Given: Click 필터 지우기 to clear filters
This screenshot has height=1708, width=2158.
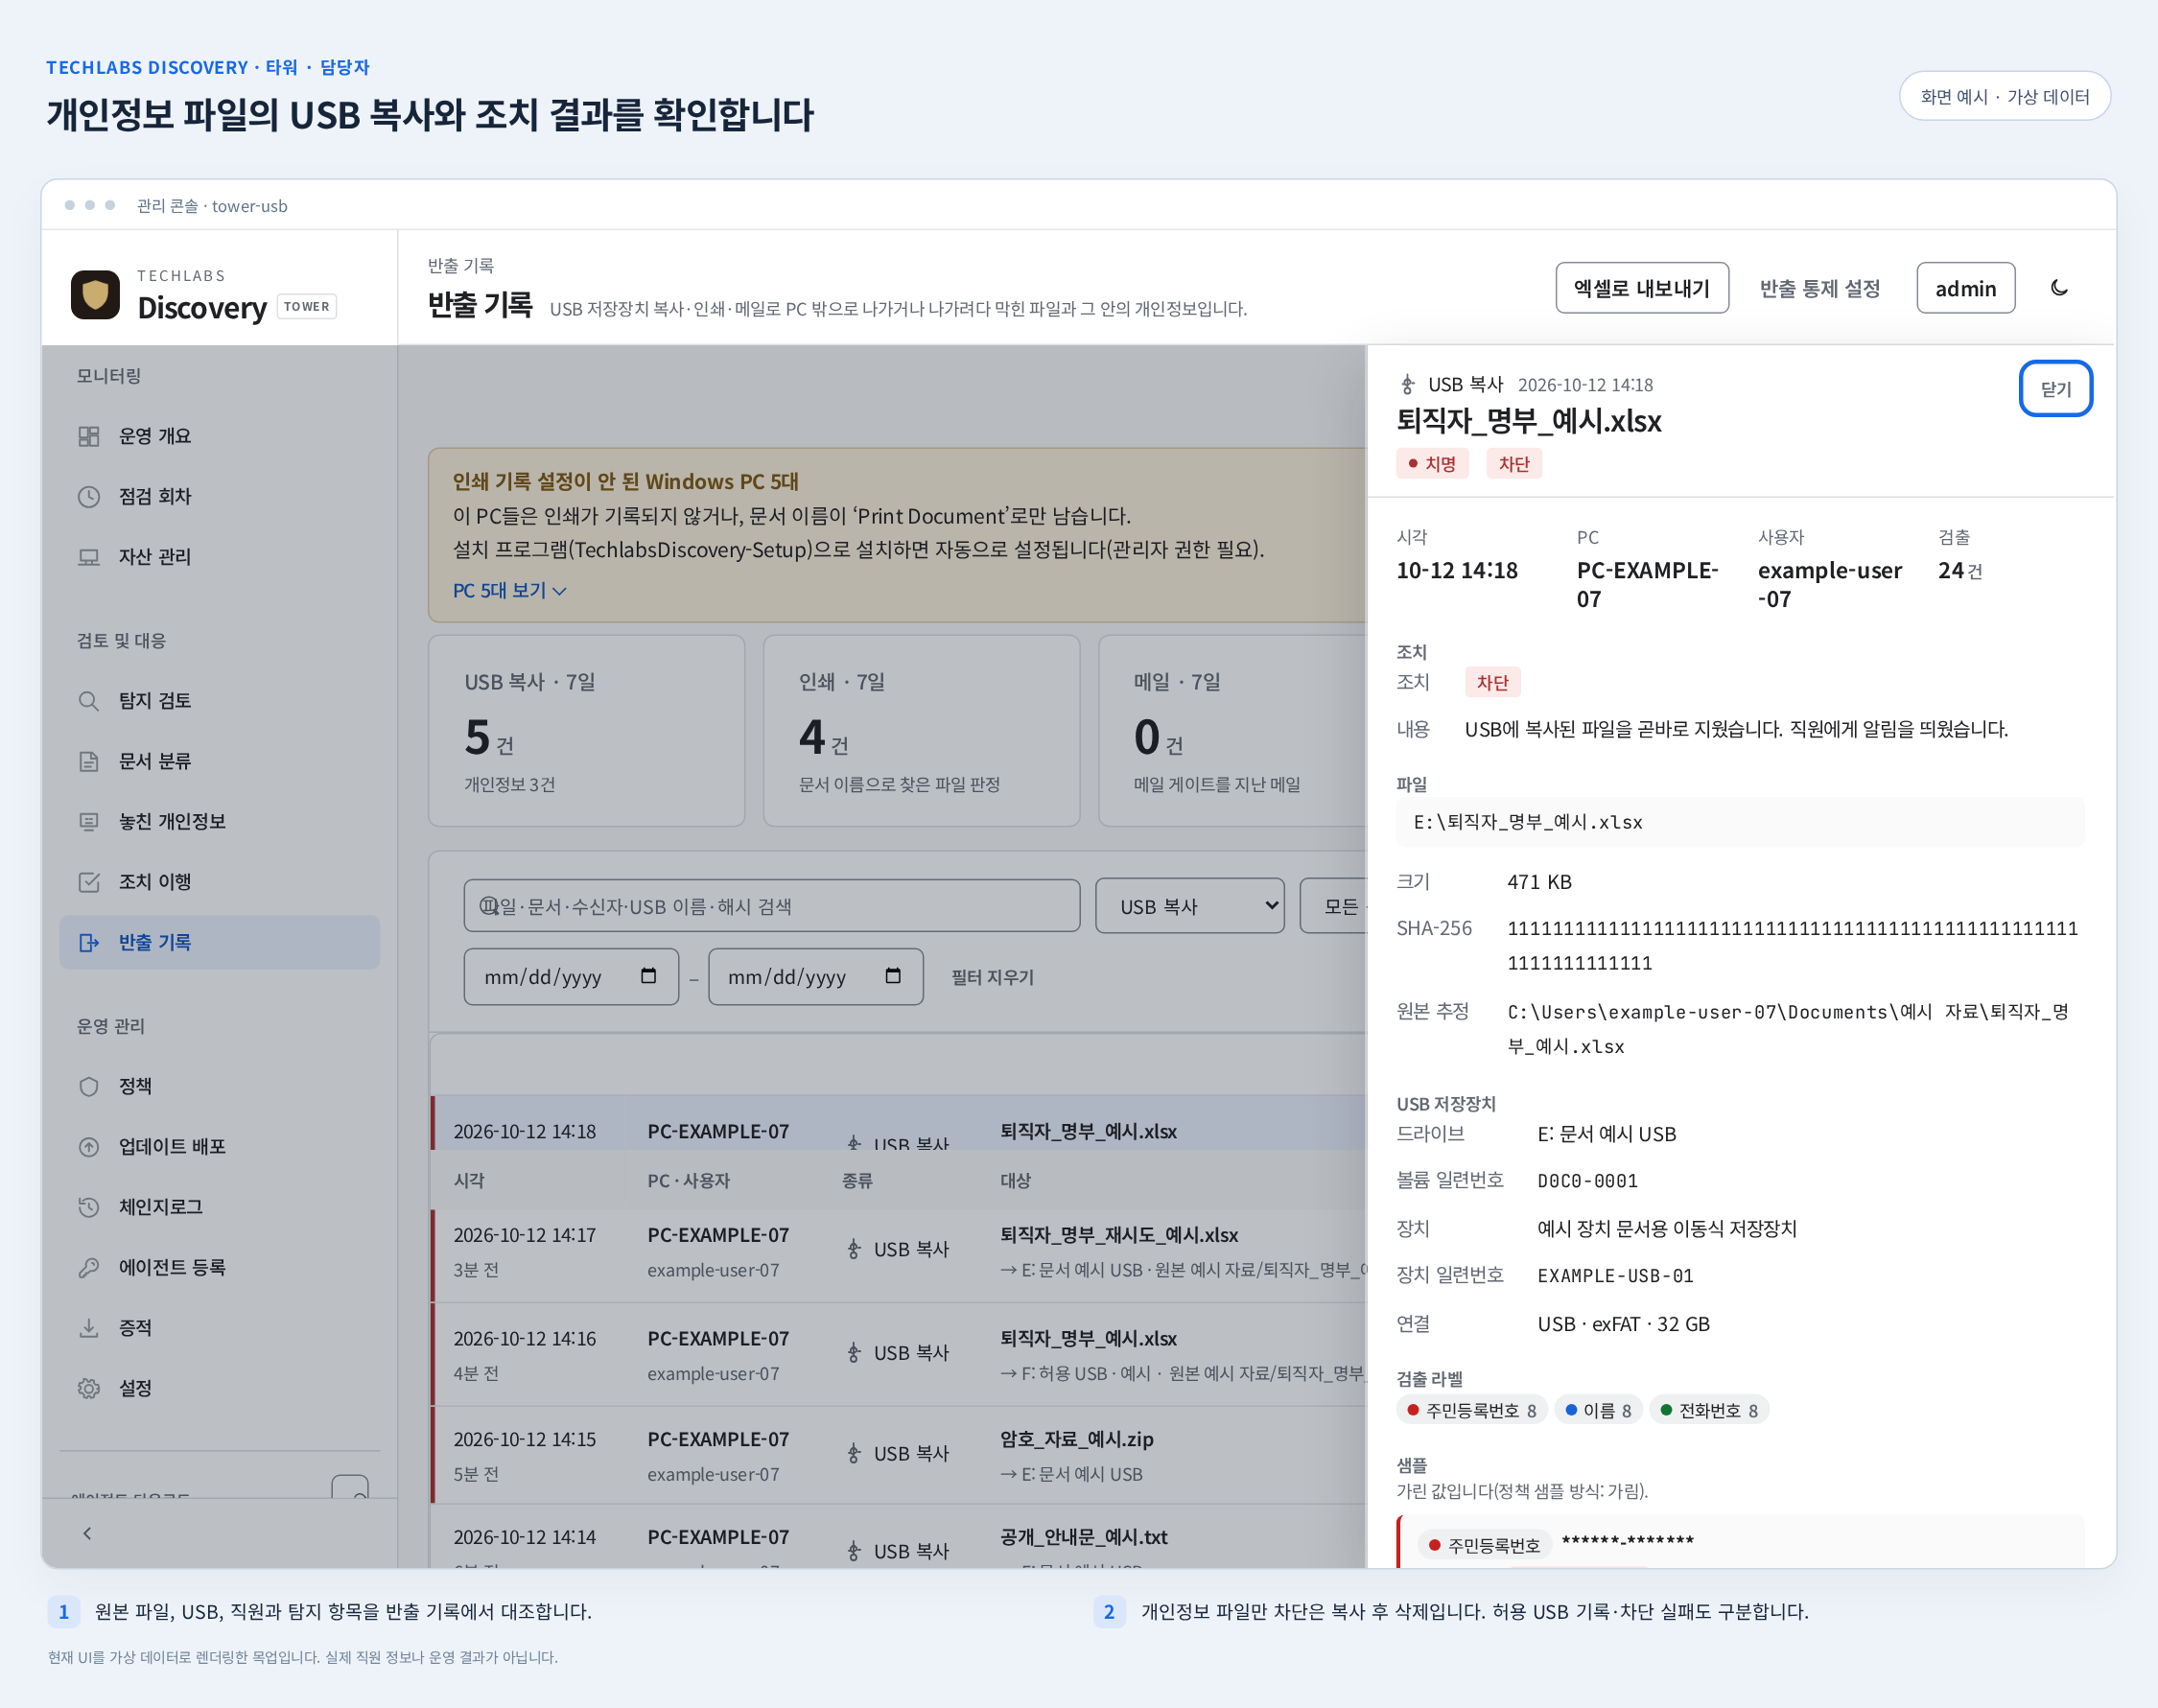Looking at the screenshot, I should click(992, 977).
